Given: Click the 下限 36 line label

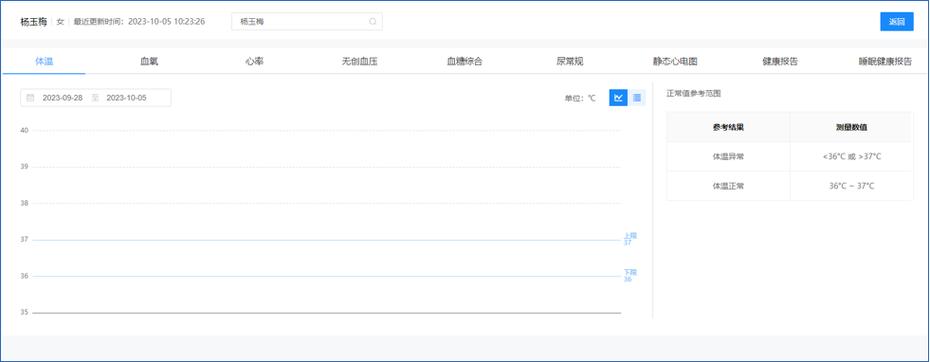Looking at the screenshot, I should (630, 275).
